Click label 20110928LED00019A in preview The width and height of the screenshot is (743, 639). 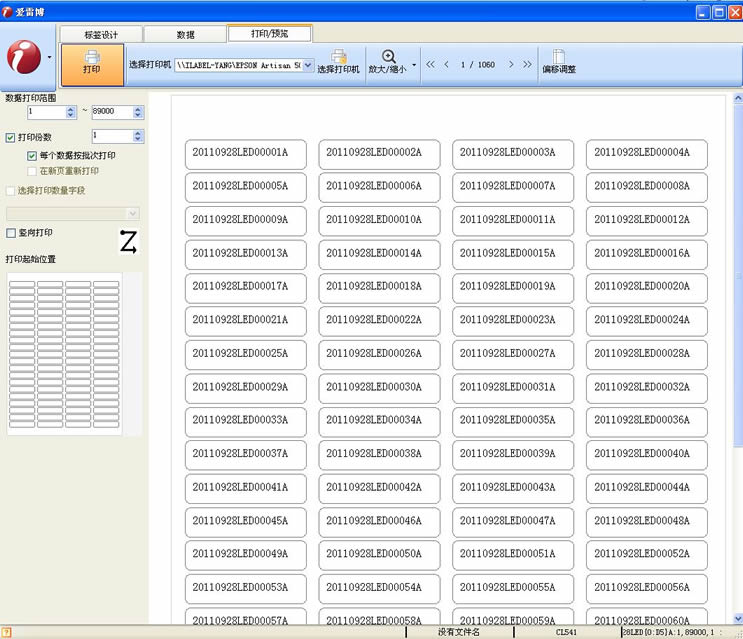point(513,288)
